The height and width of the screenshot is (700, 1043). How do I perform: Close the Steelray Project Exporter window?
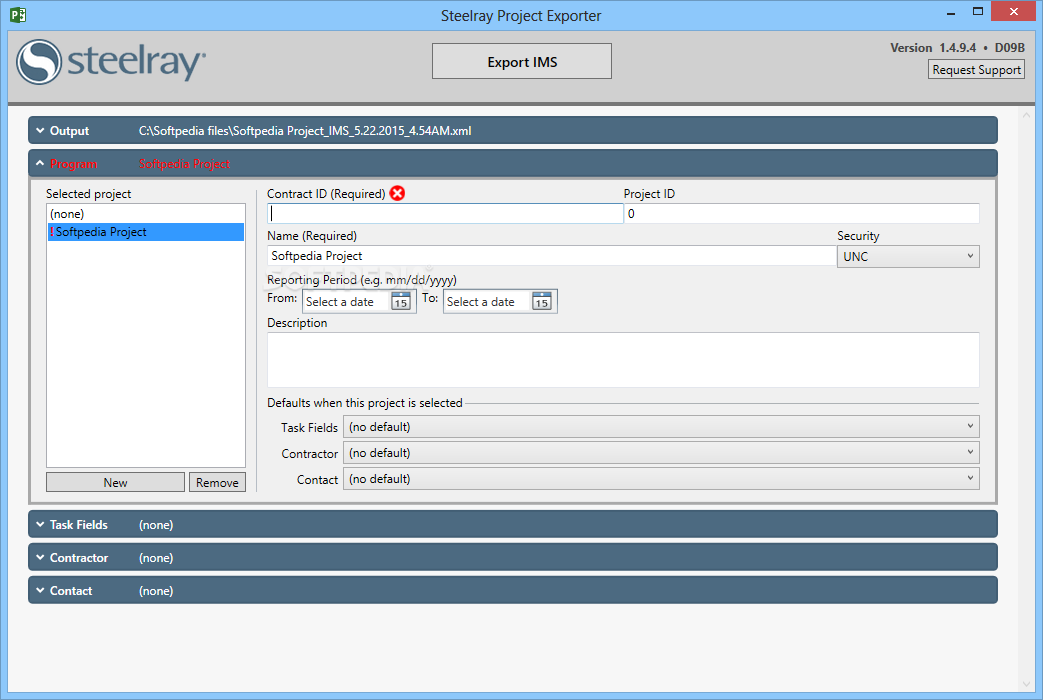click(1013, 11)
